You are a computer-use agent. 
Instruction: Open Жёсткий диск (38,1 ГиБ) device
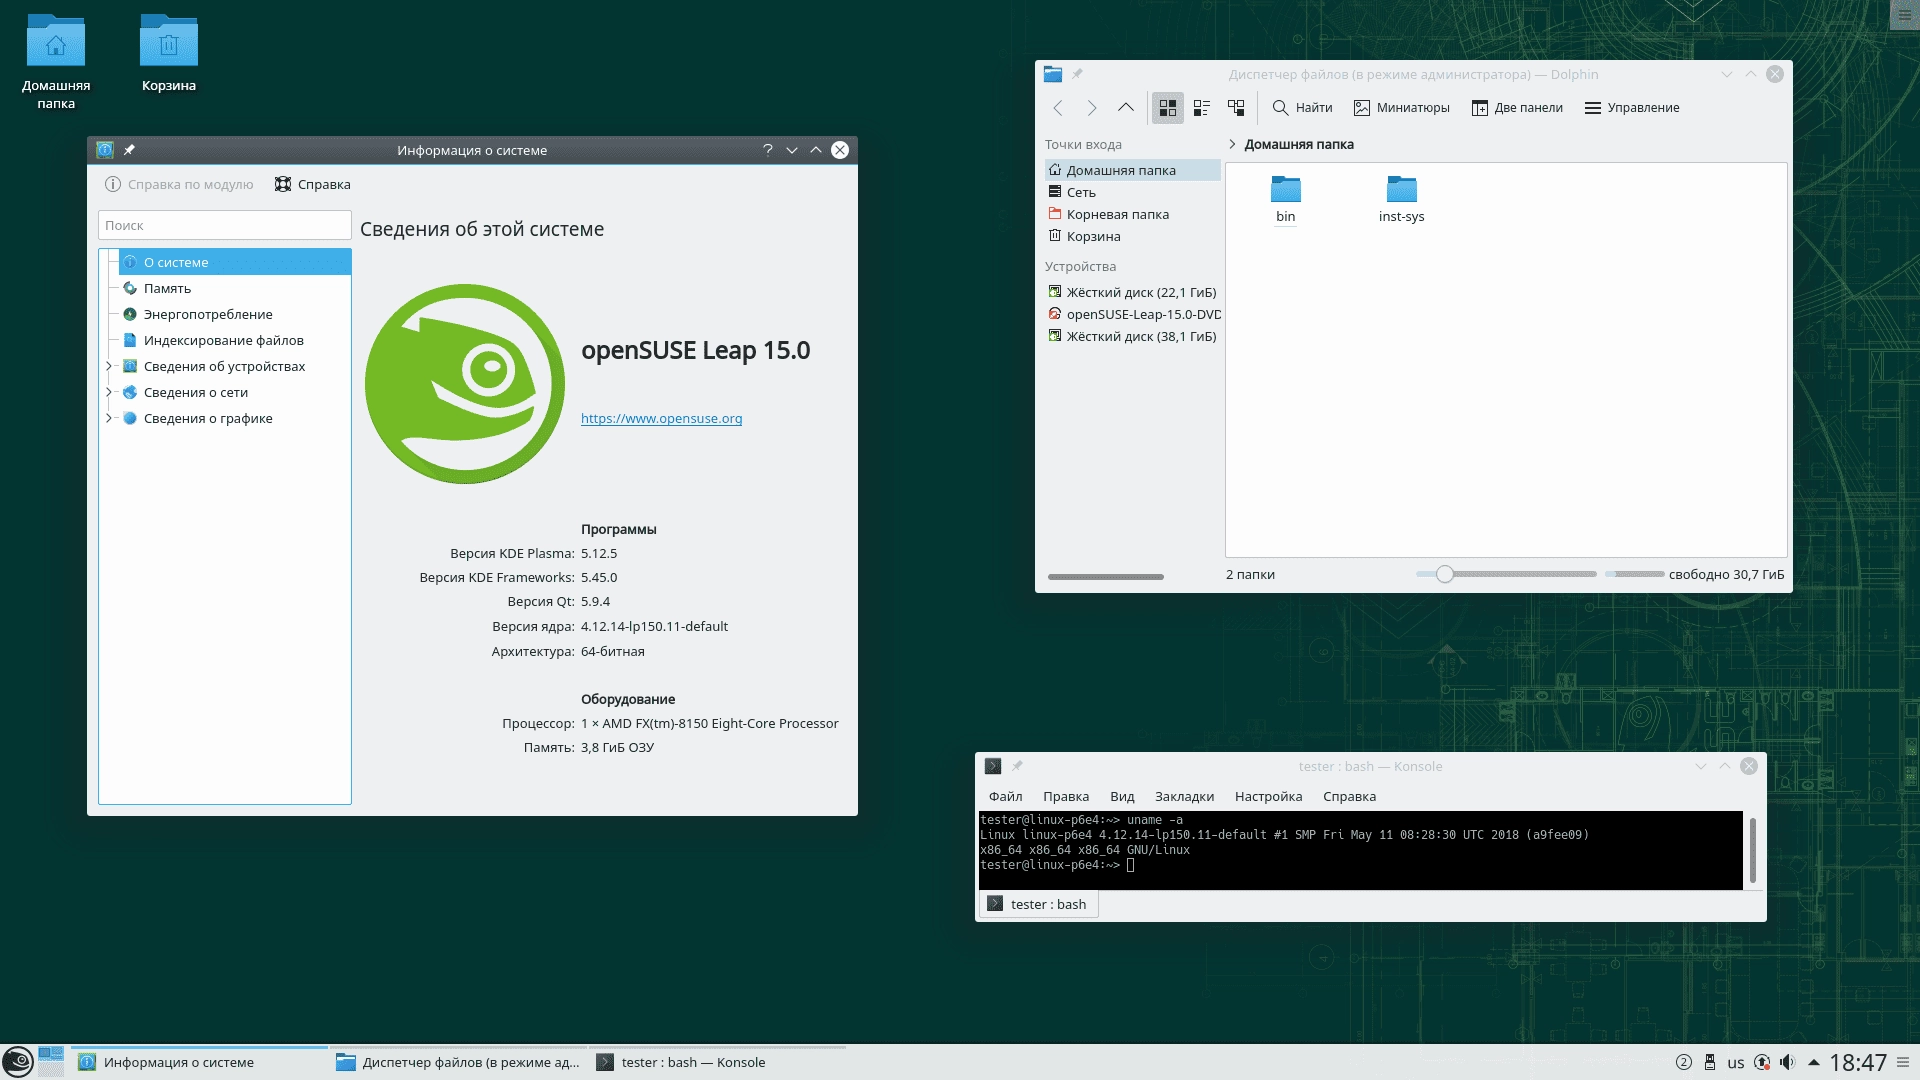pos(1132,336)
